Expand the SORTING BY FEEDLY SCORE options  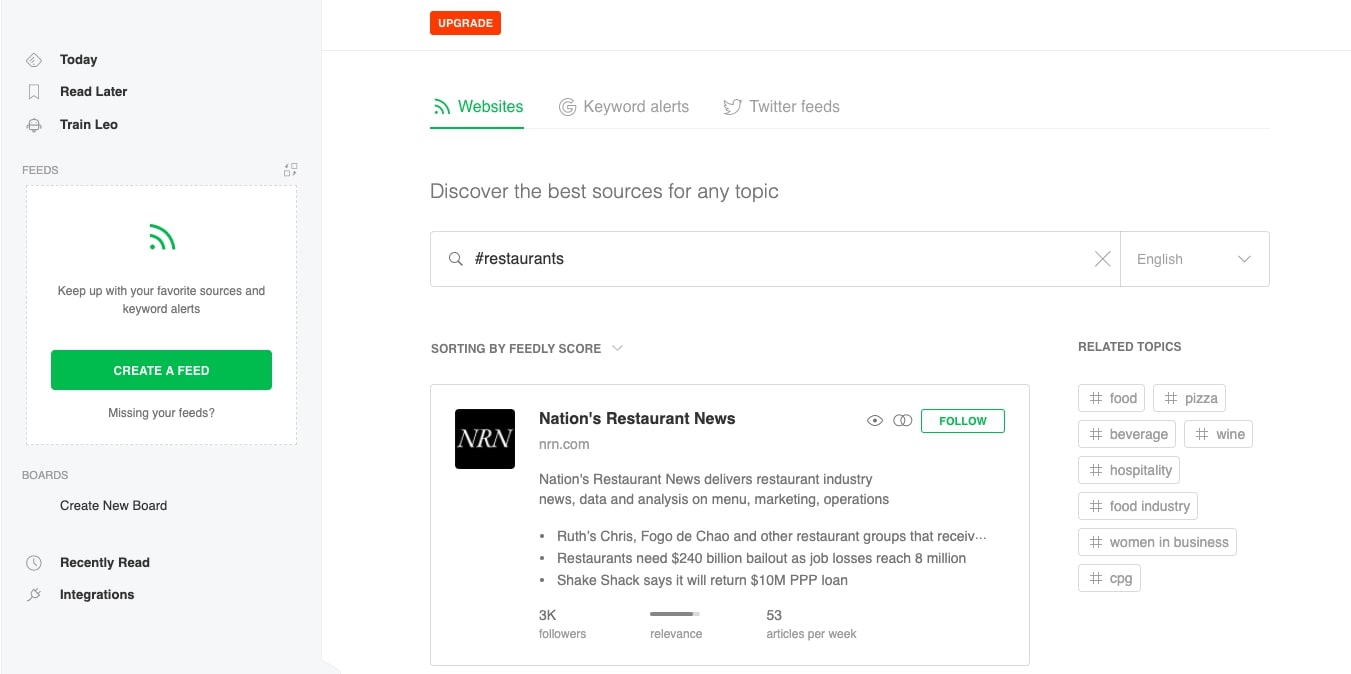tap(617, 348)
